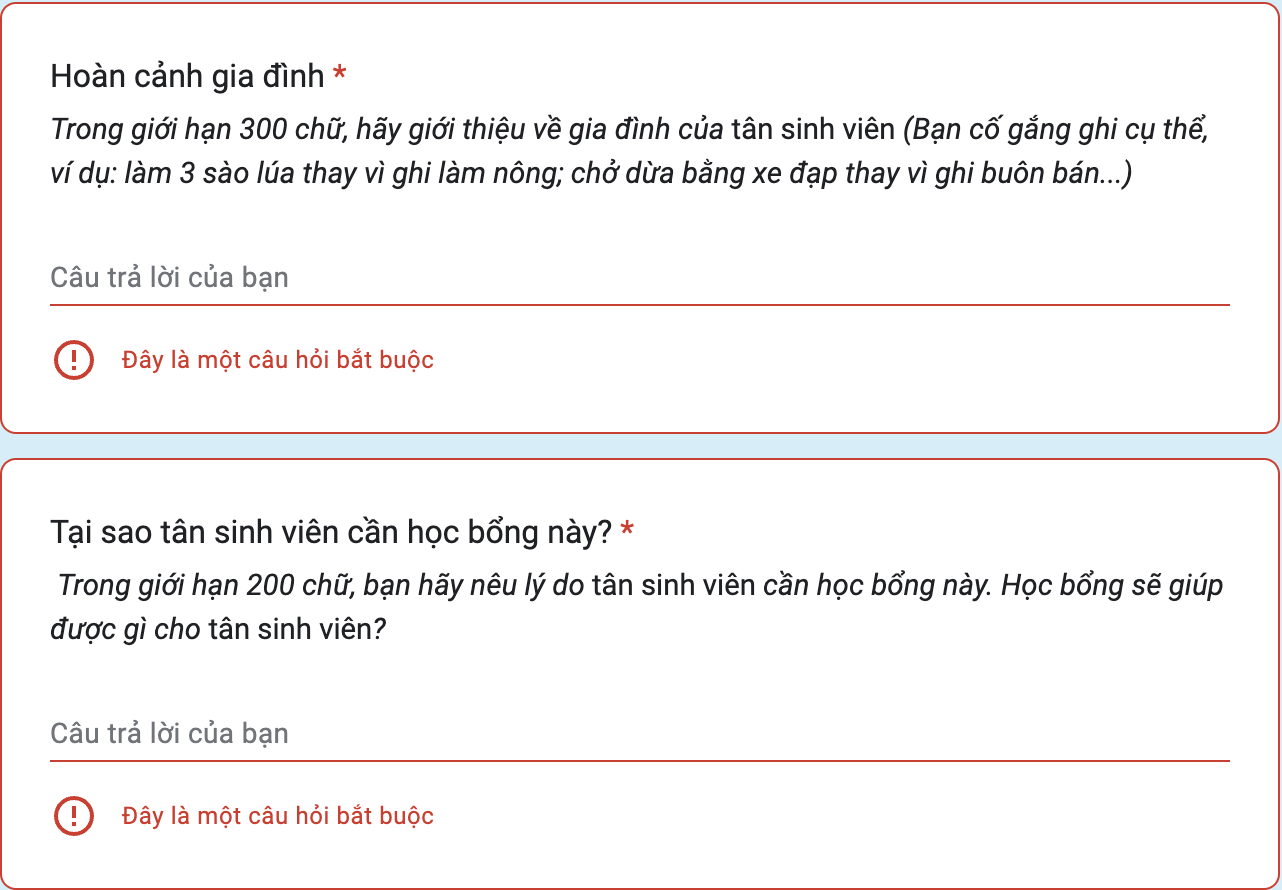Select the 'Tại sao tân sinh viên cần học bổng này?' title

click(x=331, y=533)
